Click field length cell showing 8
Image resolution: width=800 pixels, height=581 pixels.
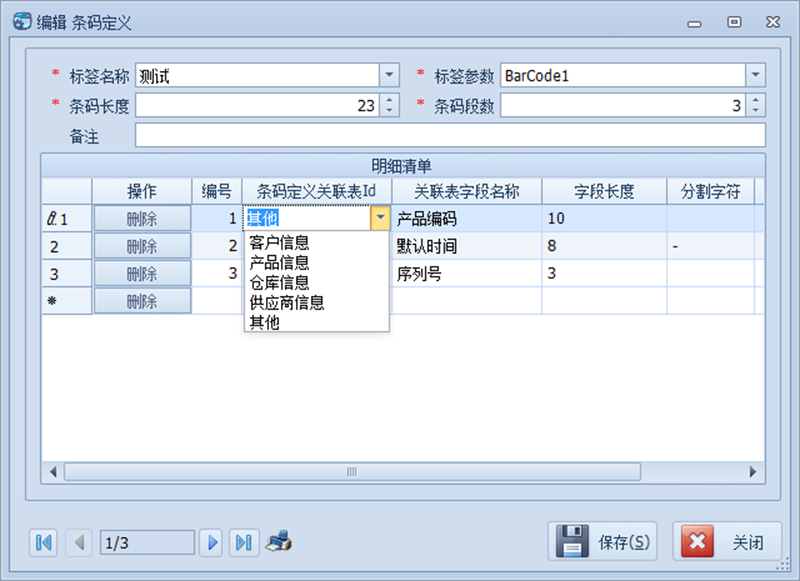(604, 246)
